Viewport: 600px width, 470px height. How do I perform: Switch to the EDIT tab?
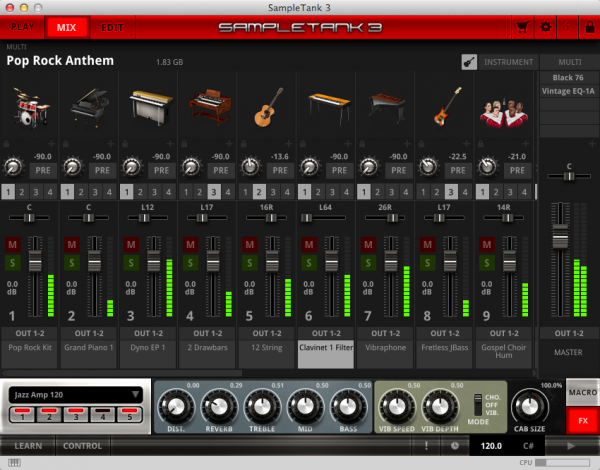coord(113,27)
